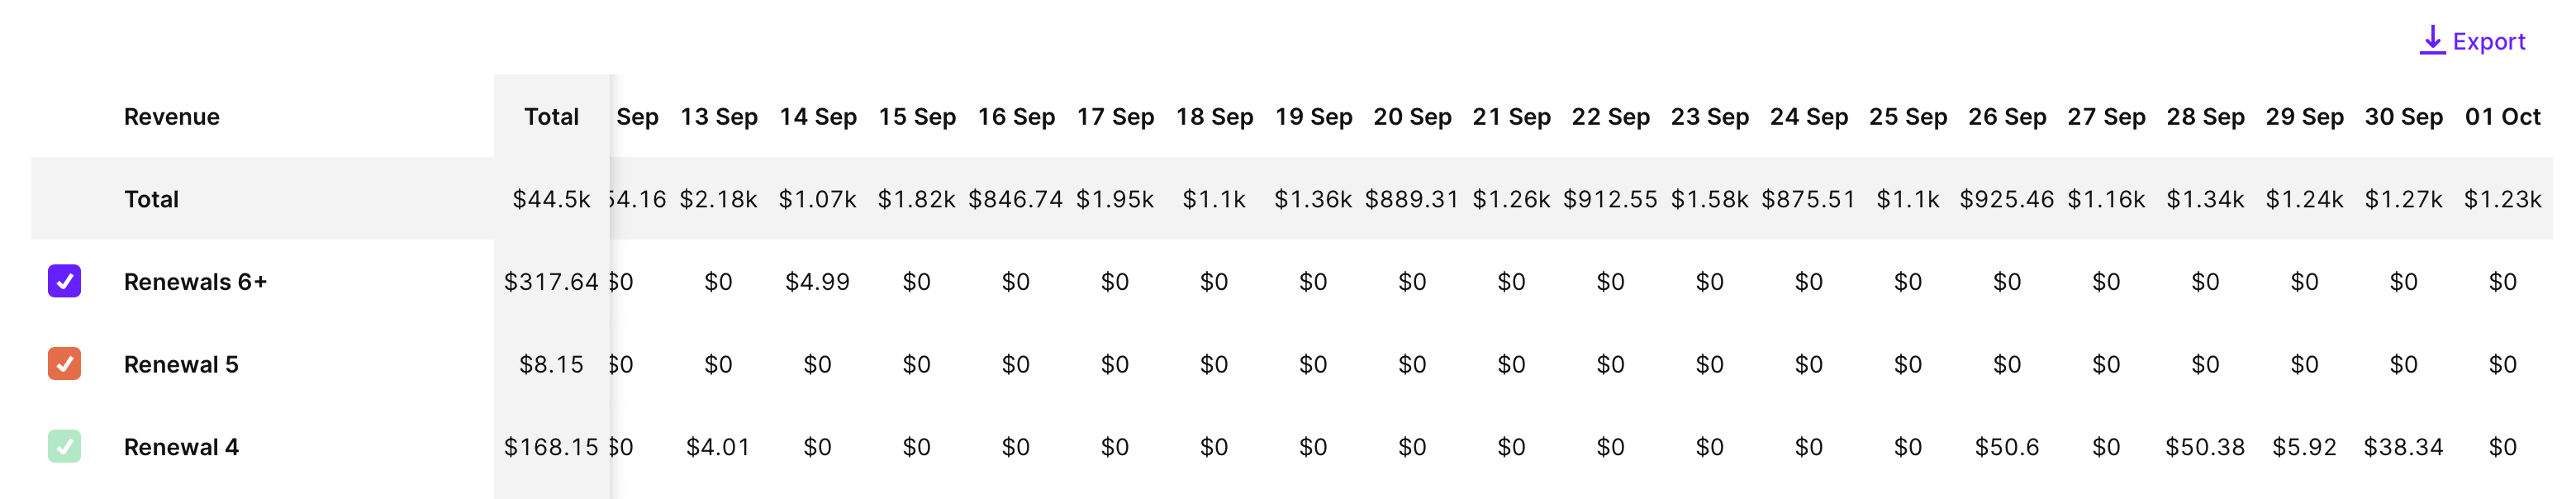Export the revenue table data

pyautogui.click(x=2472, y=41)
